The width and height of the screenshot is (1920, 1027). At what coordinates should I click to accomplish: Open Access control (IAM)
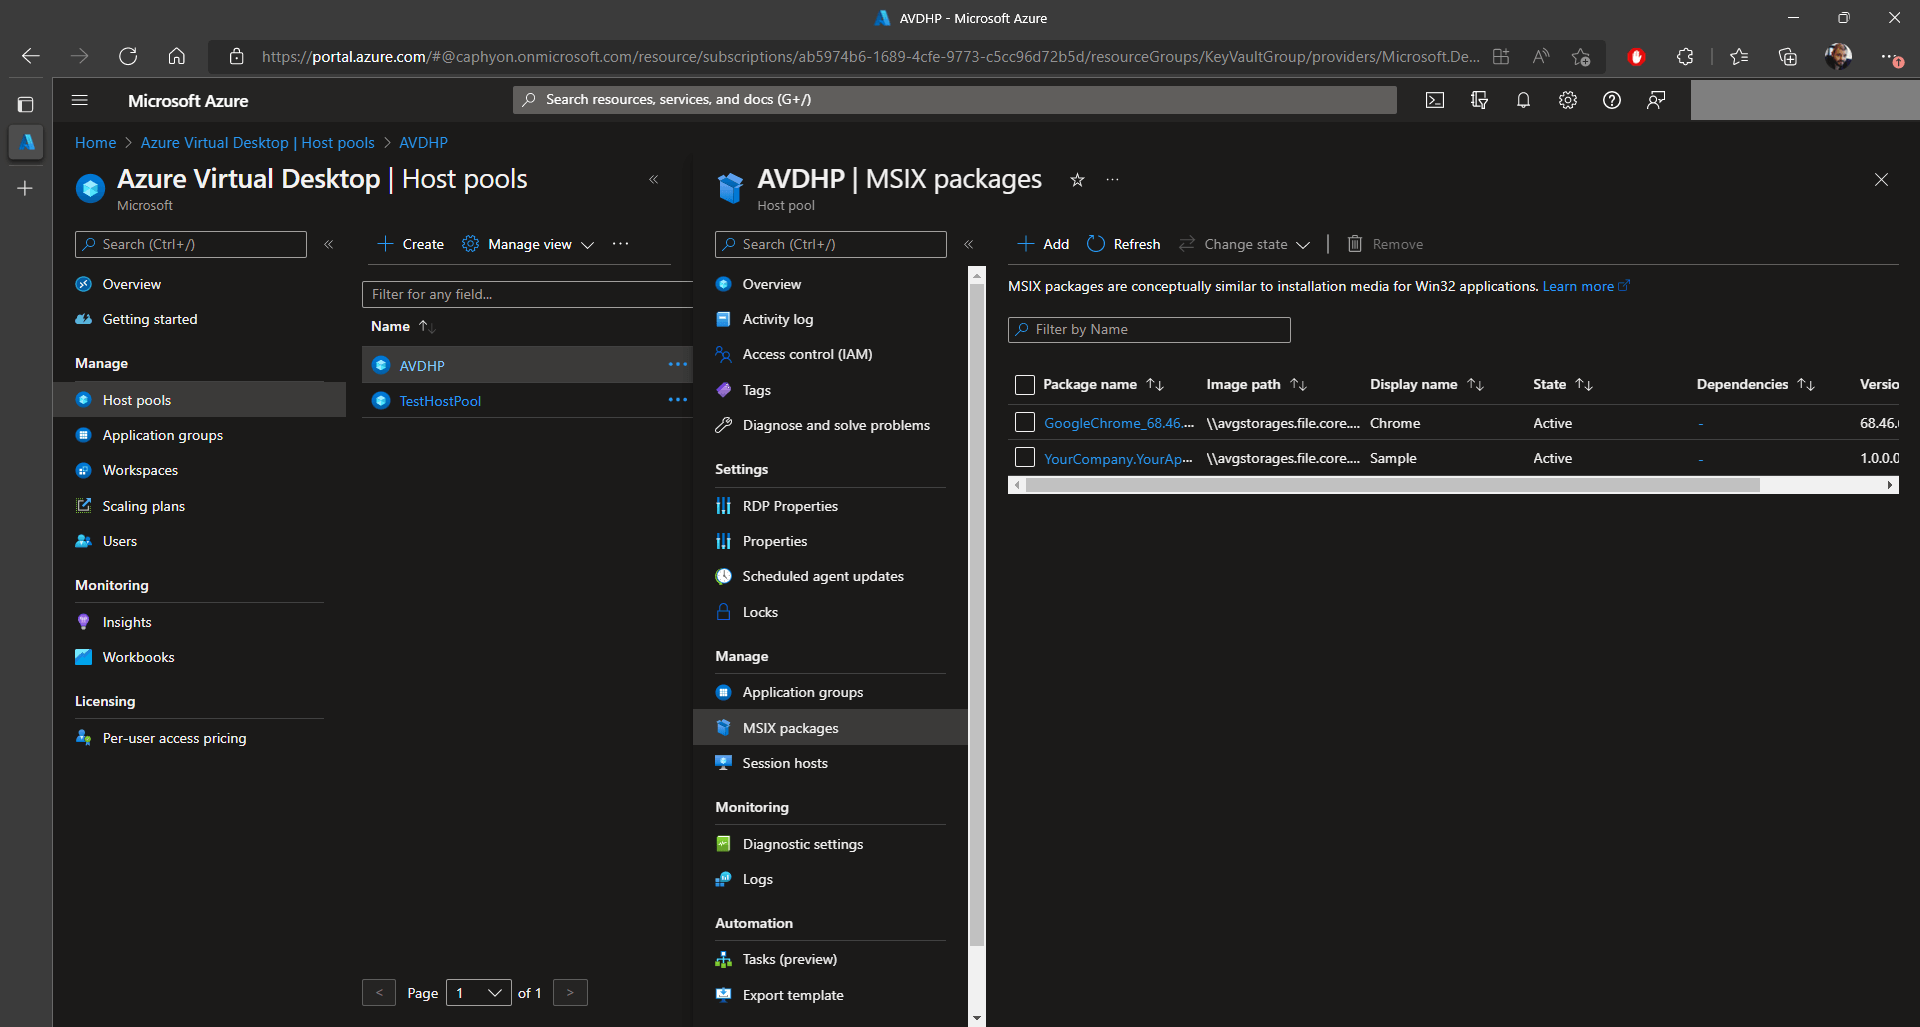pos(807,354)
